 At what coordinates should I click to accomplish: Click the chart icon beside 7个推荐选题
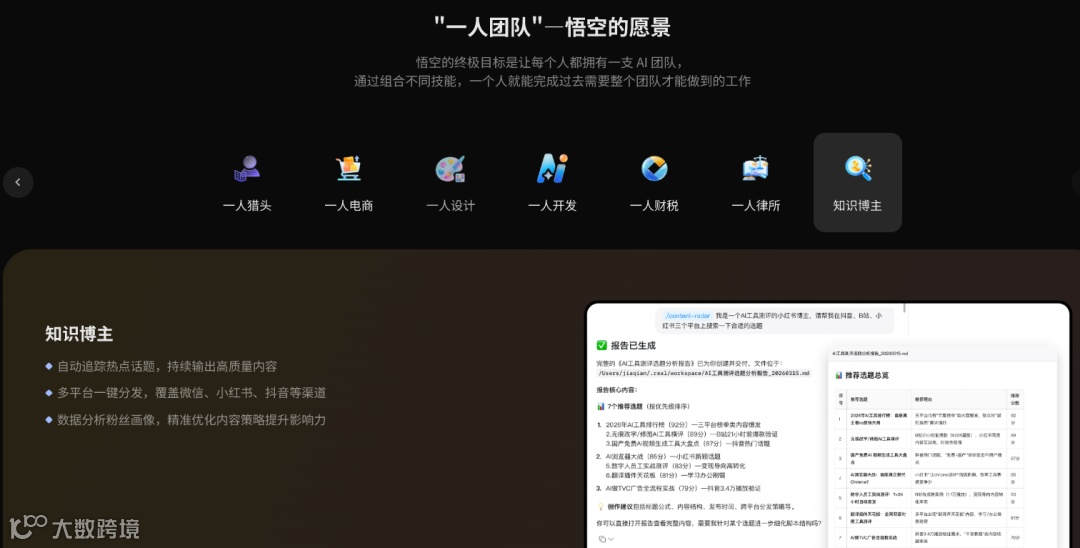[601, 406]
